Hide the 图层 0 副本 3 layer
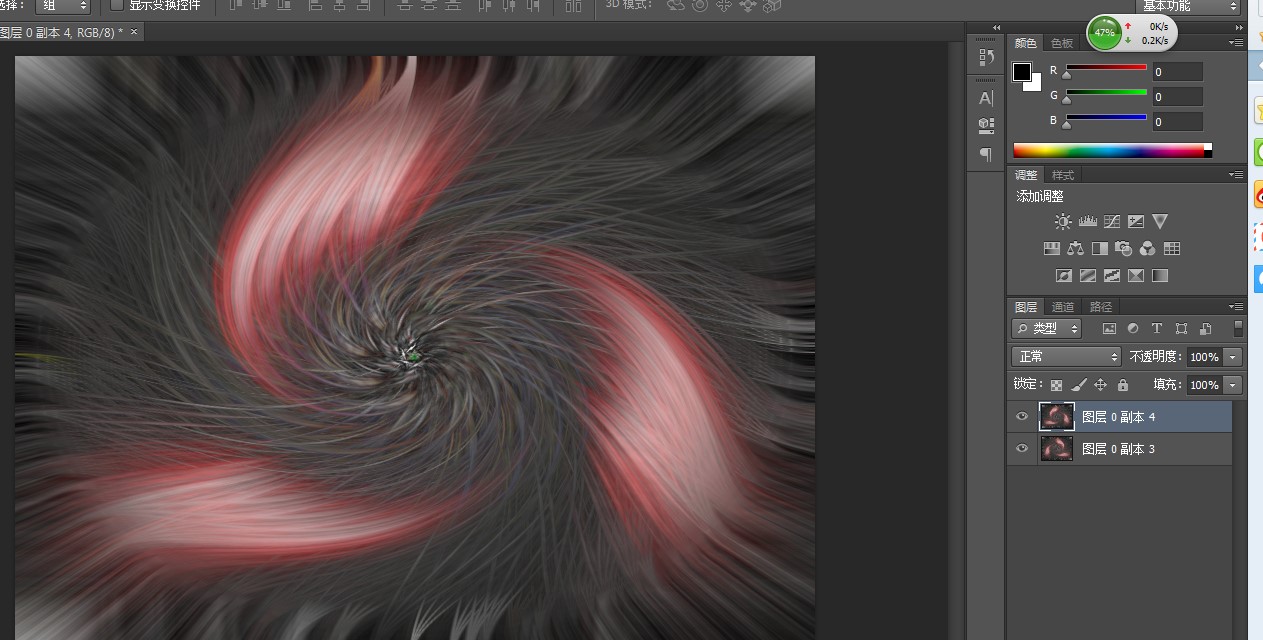1263x640 pixels. point(1021,449)
